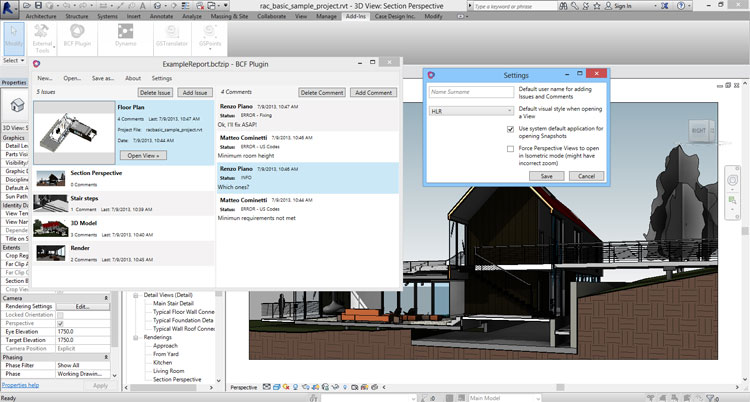Select the 3D Model issue in the list
Image resolution: width=750 pixels, height=402 pixels.
(x=123, y=228)
